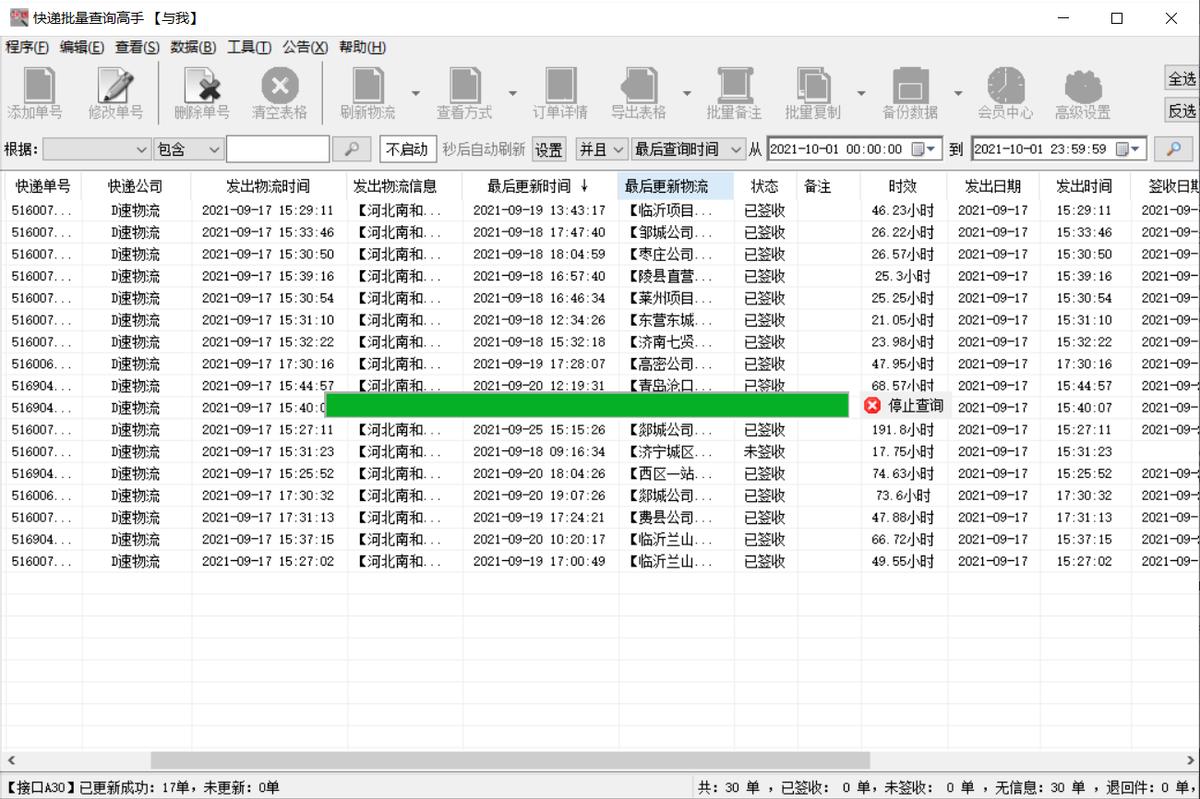Sort by the 状态 column header
This screenshot has width=1200, height=799.
[765, 186]
